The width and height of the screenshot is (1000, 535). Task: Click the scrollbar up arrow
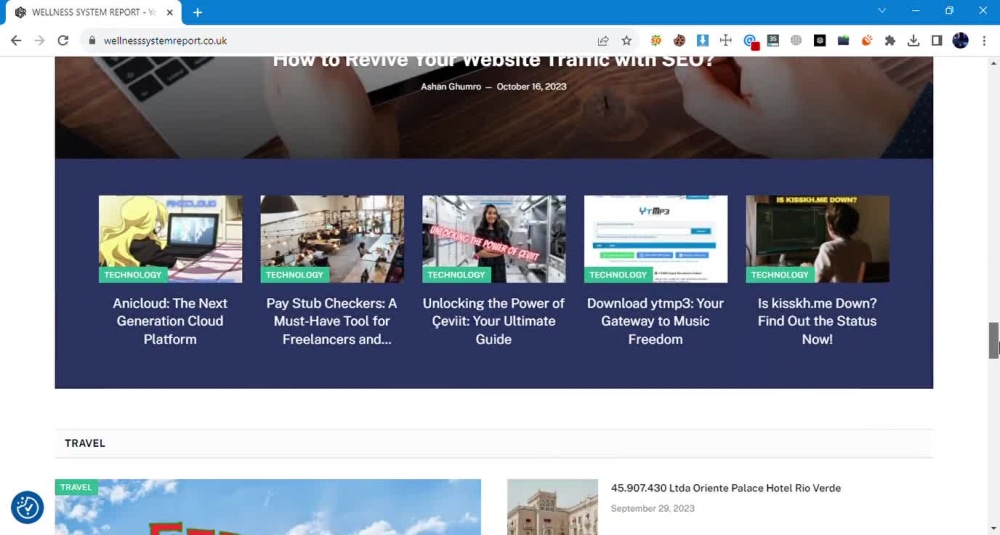[x=994, y=63]
